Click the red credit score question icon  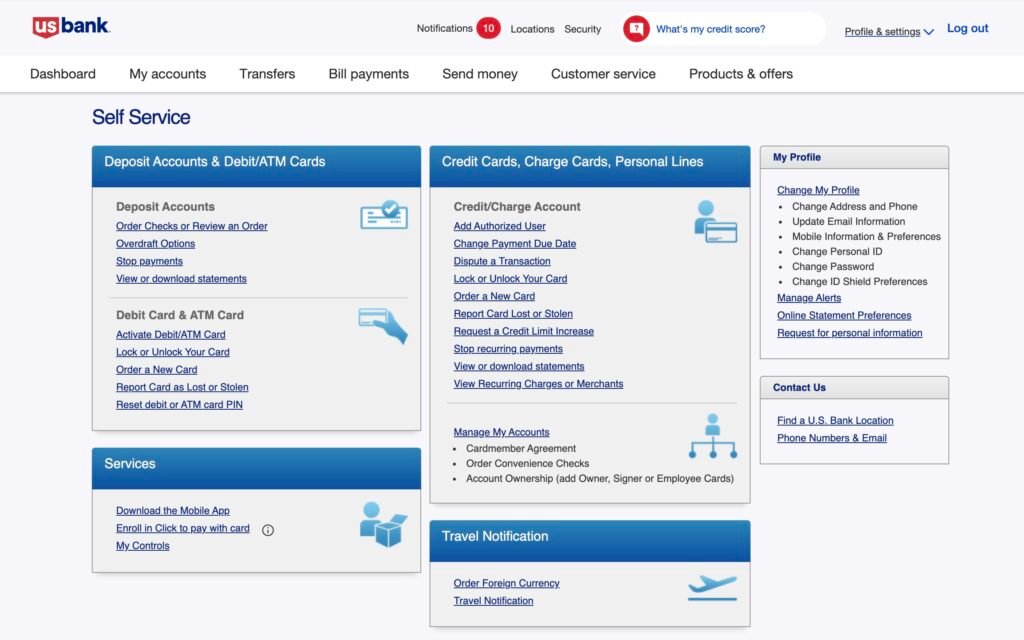point(635,29)
